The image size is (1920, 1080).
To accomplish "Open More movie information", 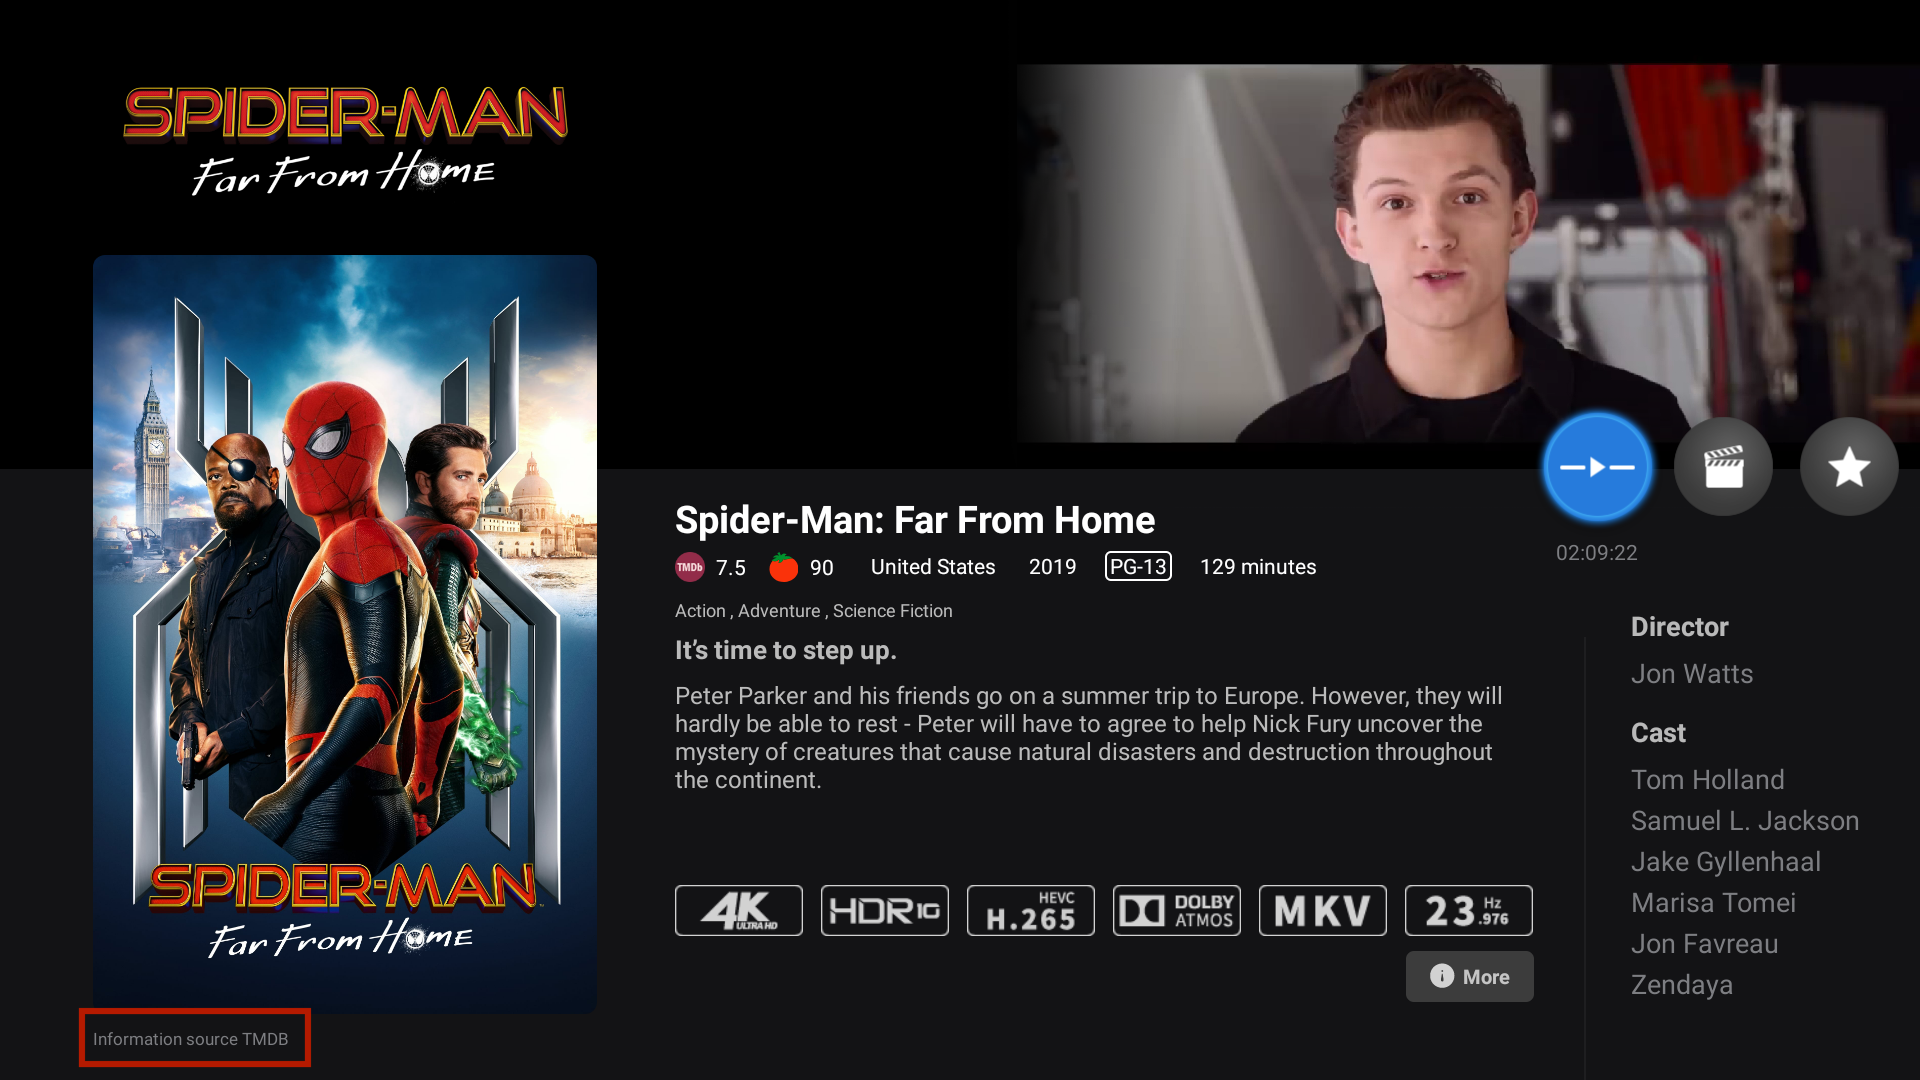I will [x=1470, y=976].
